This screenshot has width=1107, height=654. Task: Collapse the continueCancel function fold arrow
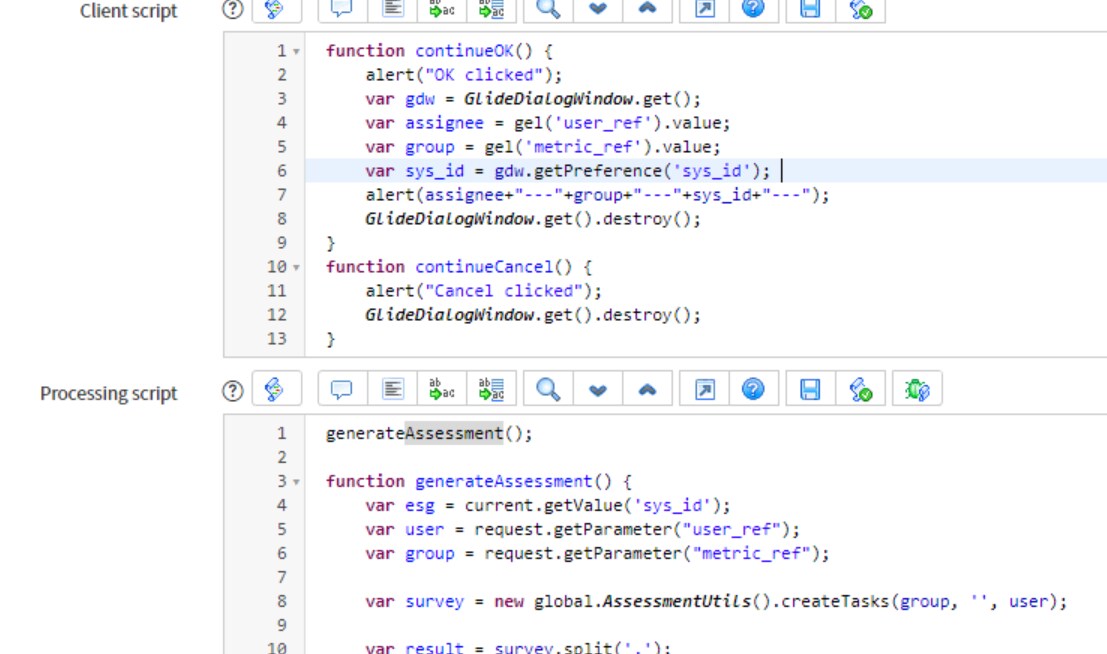297,268
